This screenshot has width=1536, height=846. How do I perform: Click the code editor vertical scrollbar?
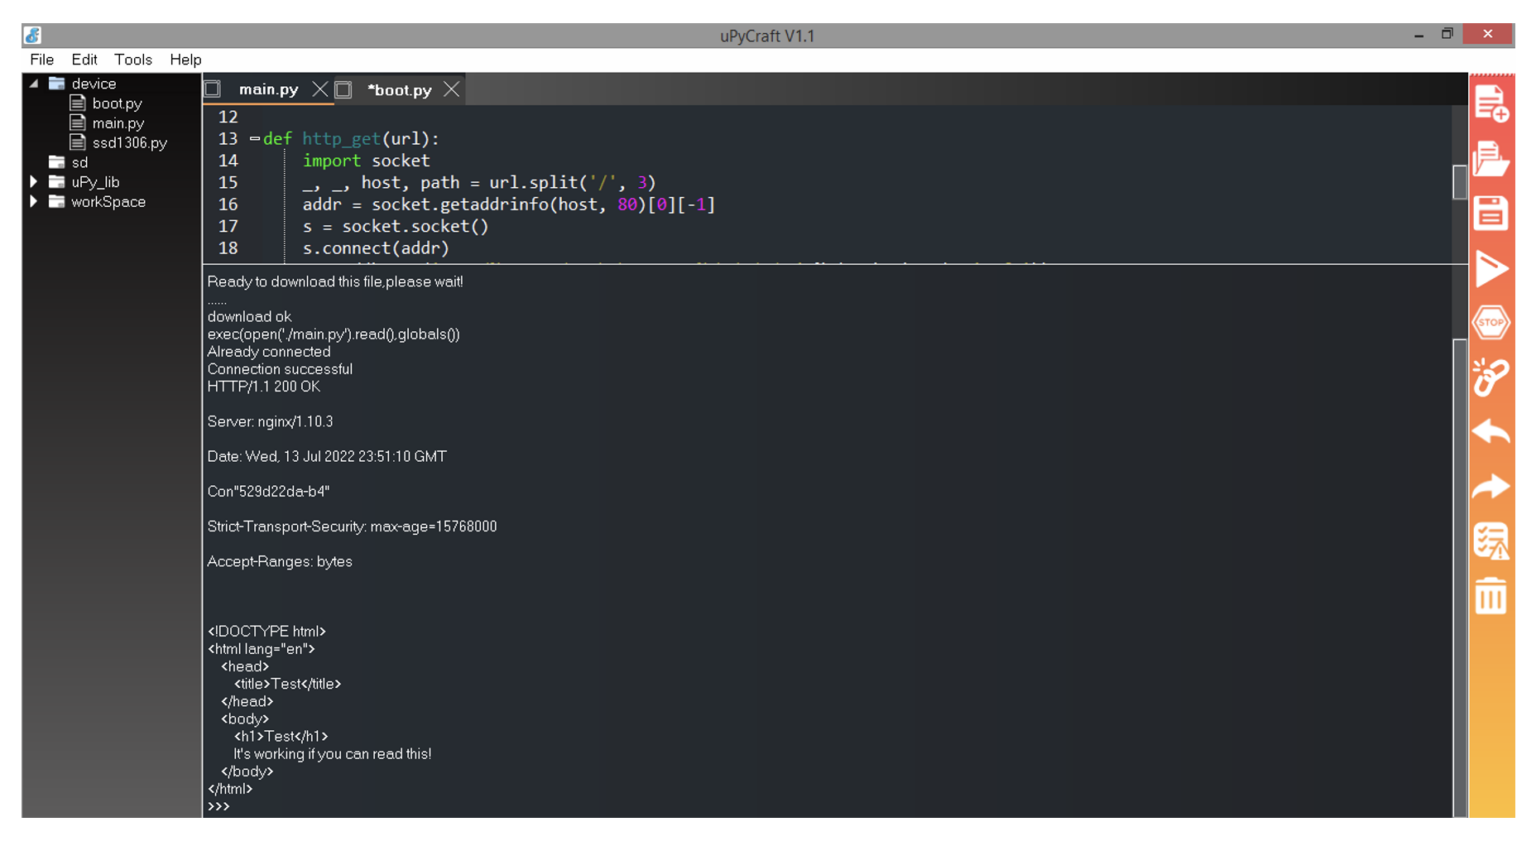(x=1459, y=182)
